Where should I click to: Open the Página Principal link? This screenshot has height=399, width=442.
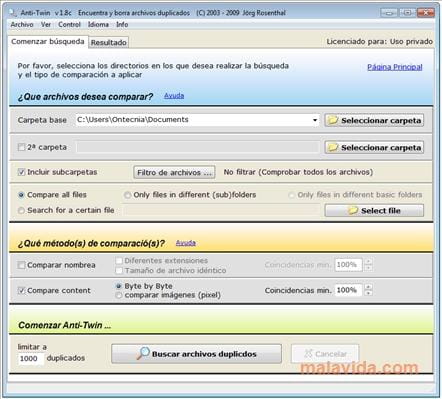tap(395, 67)
